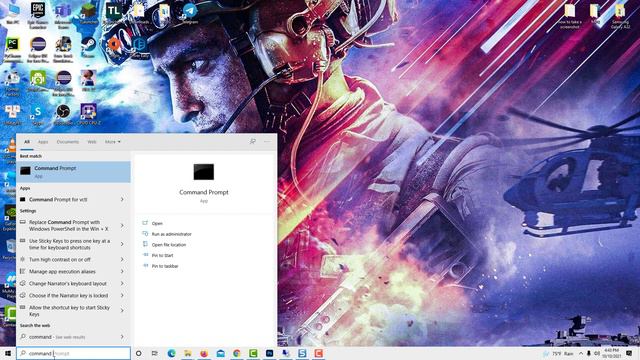Open the Mail app from taskbar

point(220,353)
